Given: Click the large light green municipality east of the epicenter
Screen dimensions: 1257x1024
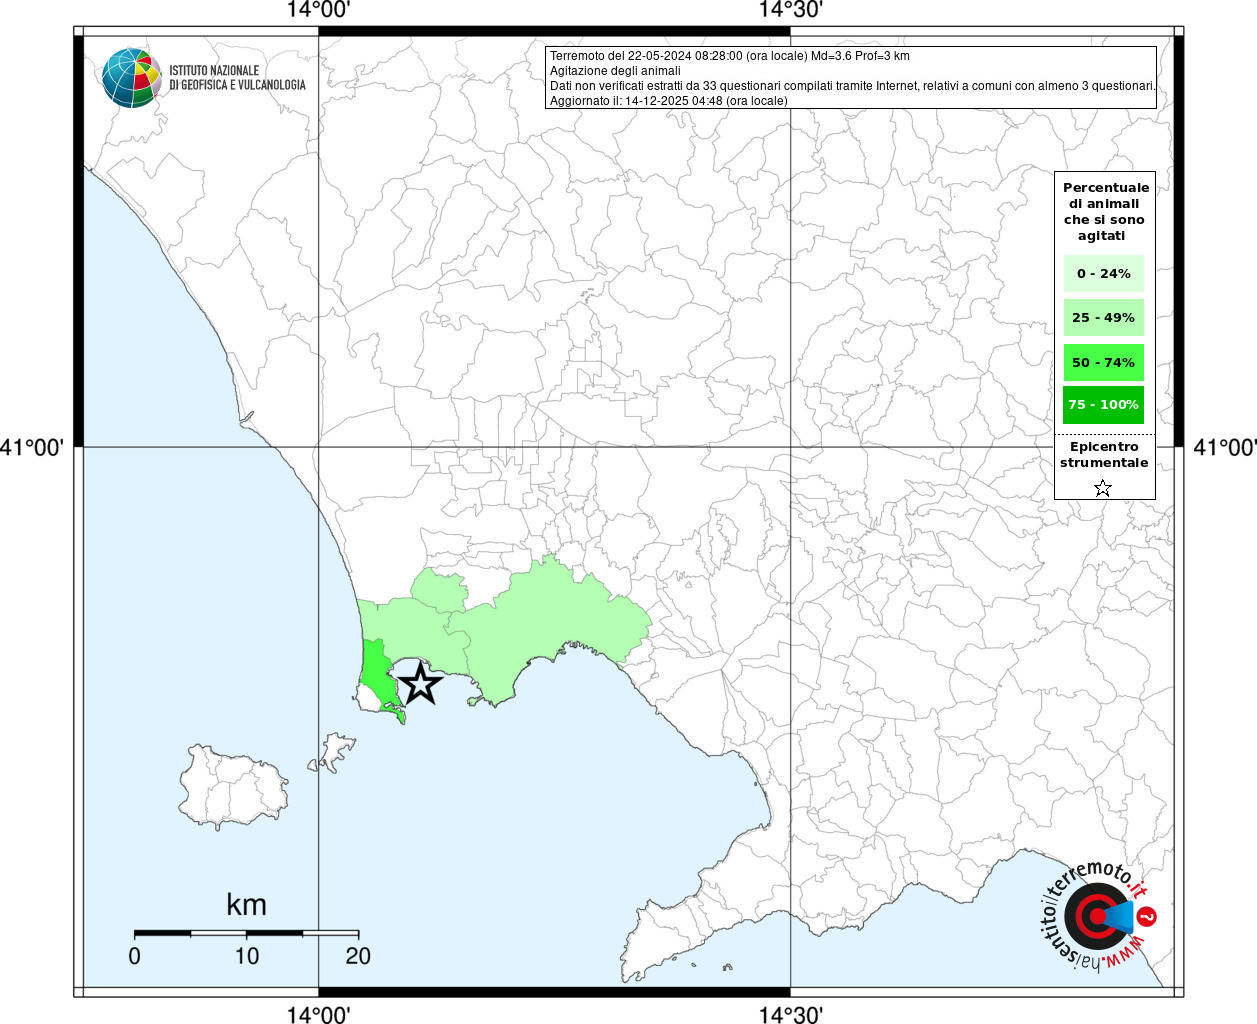Looking at the screenshot, I should (555, 625).
